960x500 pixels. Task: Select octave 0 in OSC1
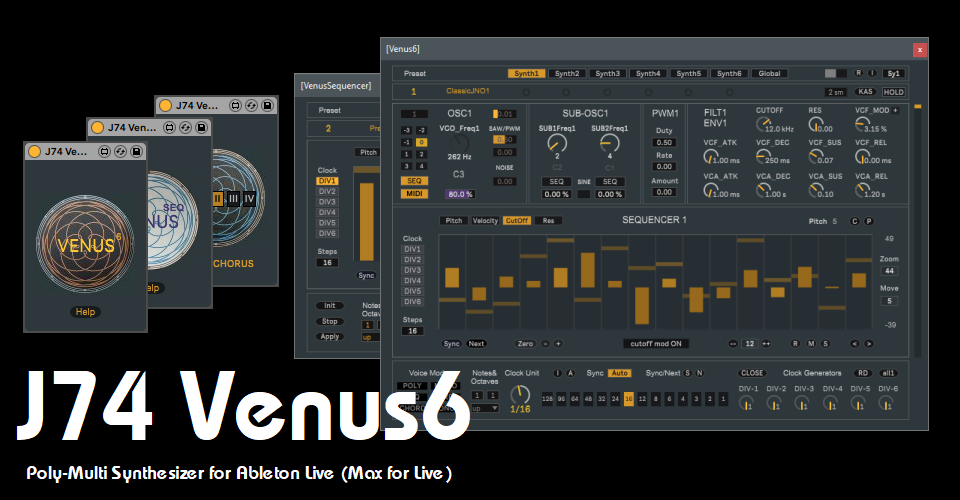click(421, 142)
